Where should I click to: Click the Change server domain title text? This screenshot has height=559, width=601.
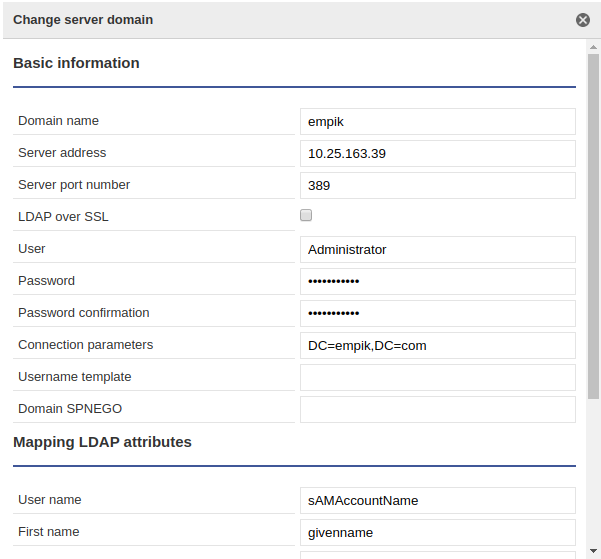(83, 20)
